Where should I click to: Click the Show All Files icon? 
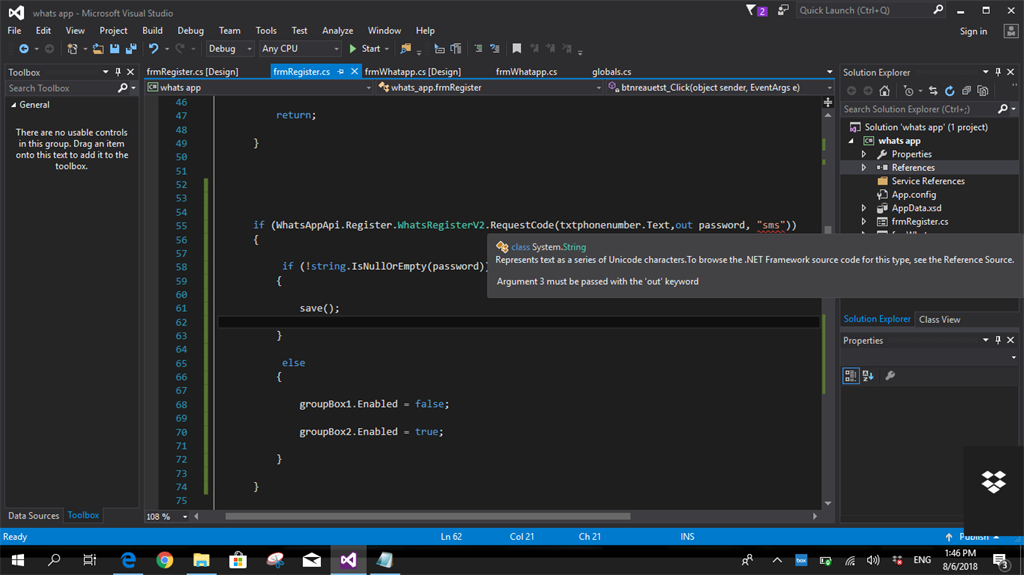point(983,91)
